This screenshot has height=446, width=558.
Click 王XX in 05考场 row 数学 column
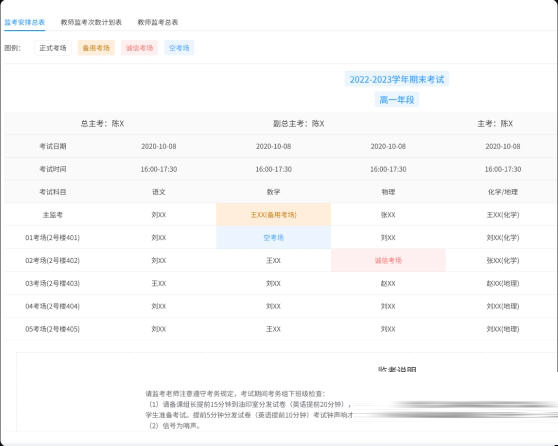click(x=273, y=329)
